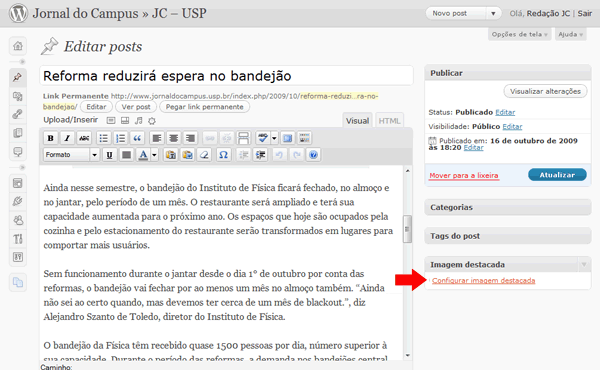Toggle italic formatting in the editor
600x370 pixels.
(67, 138)
